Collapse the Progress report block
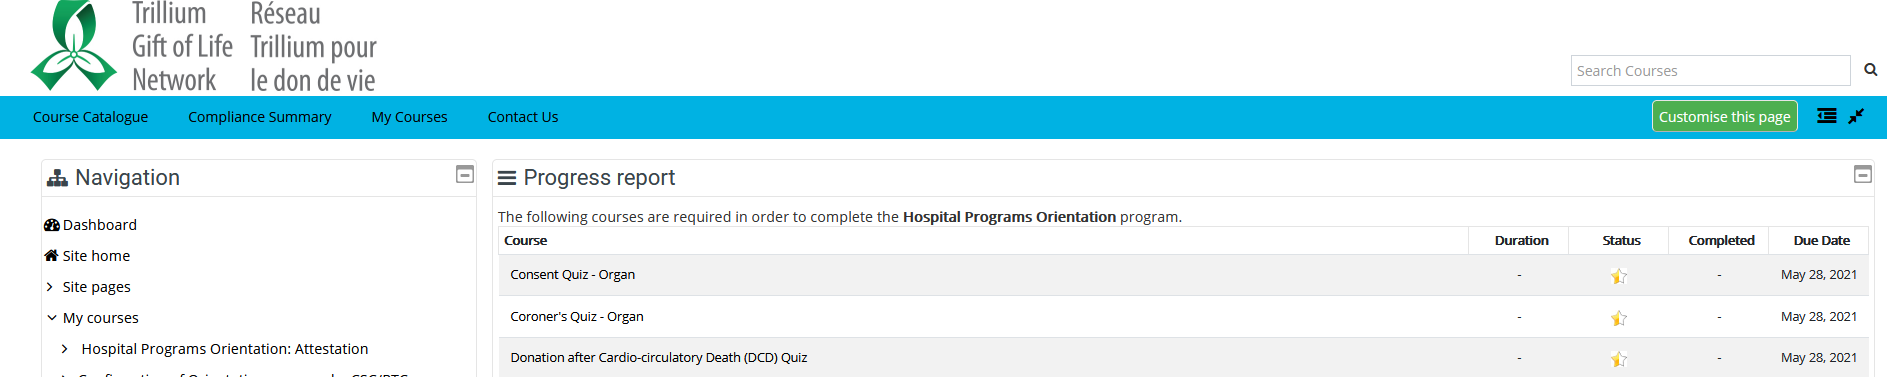This screenshot has height=377, width=1887. click(1862, 174)
